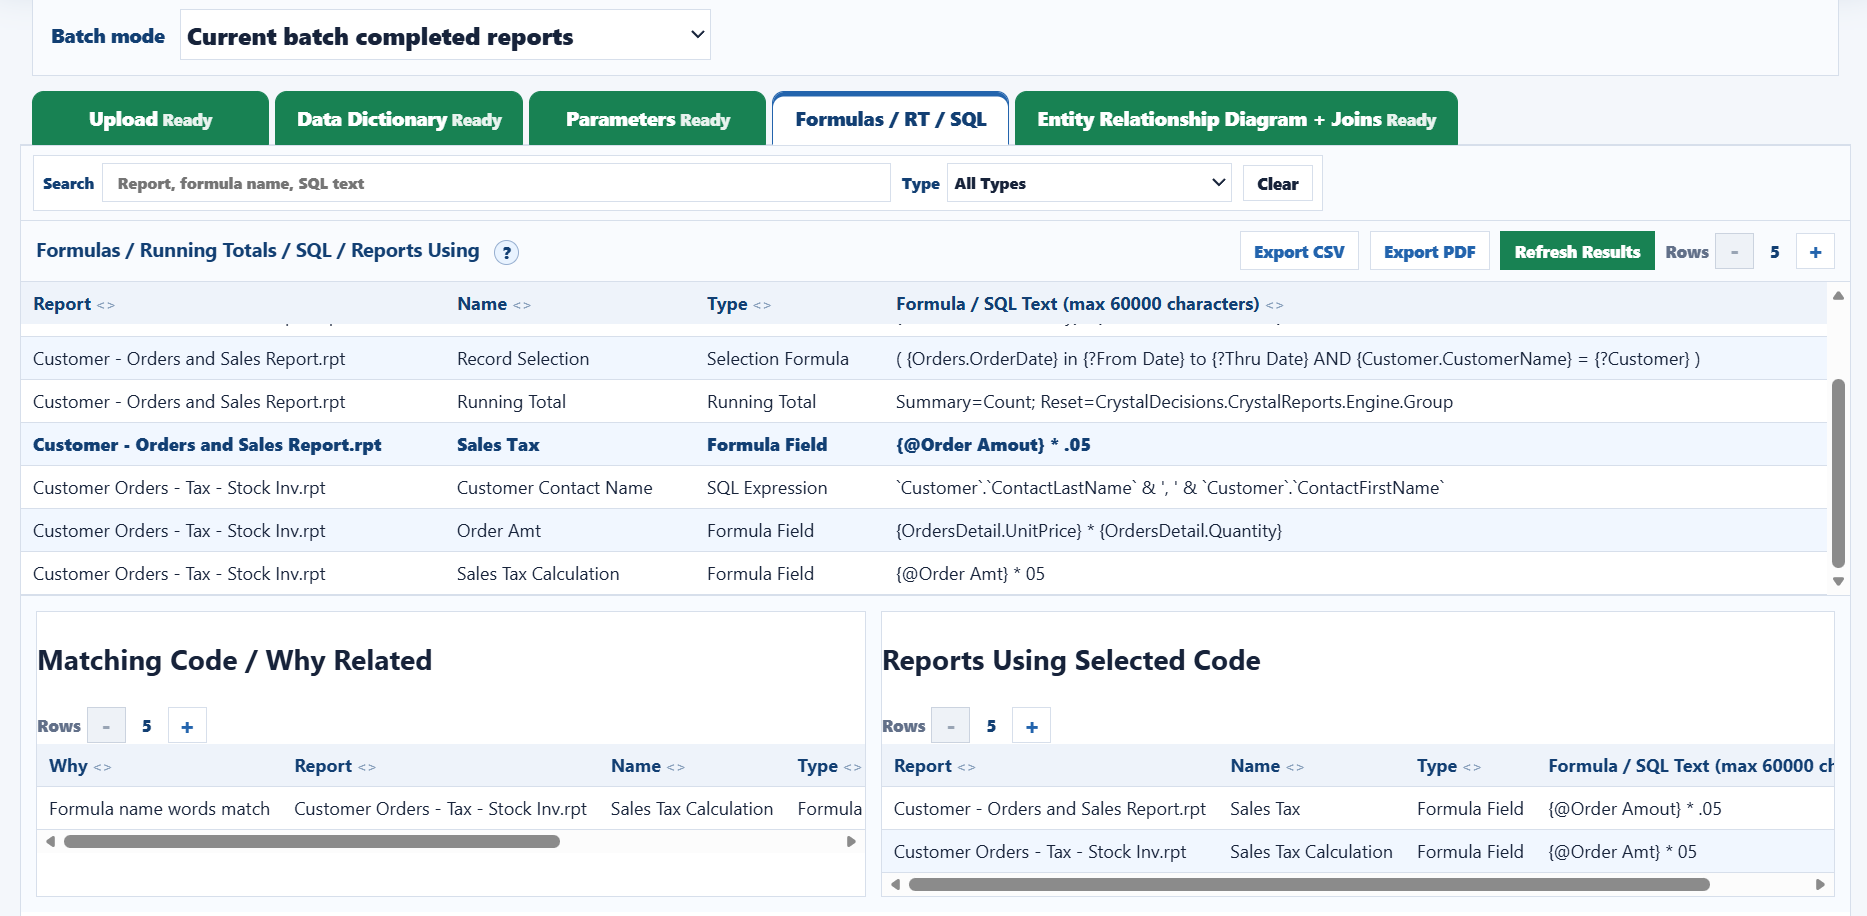Select the bold Sales Tax formula row

tap(924, 444)
